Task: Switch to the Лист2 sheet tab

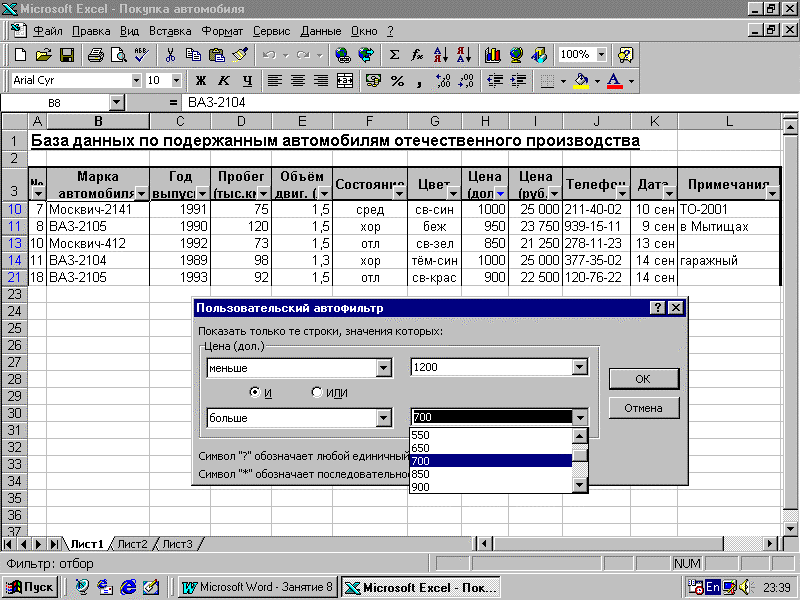Action: (132, 544)
